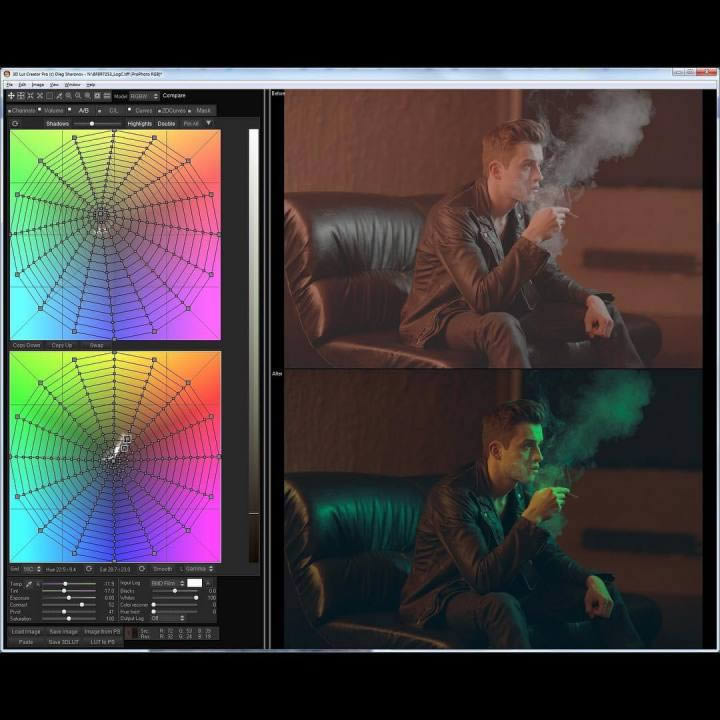The height and width of the screenshot is (720, 720).
Task: Click the vertical luminance gradient bar
Action: 253,345
